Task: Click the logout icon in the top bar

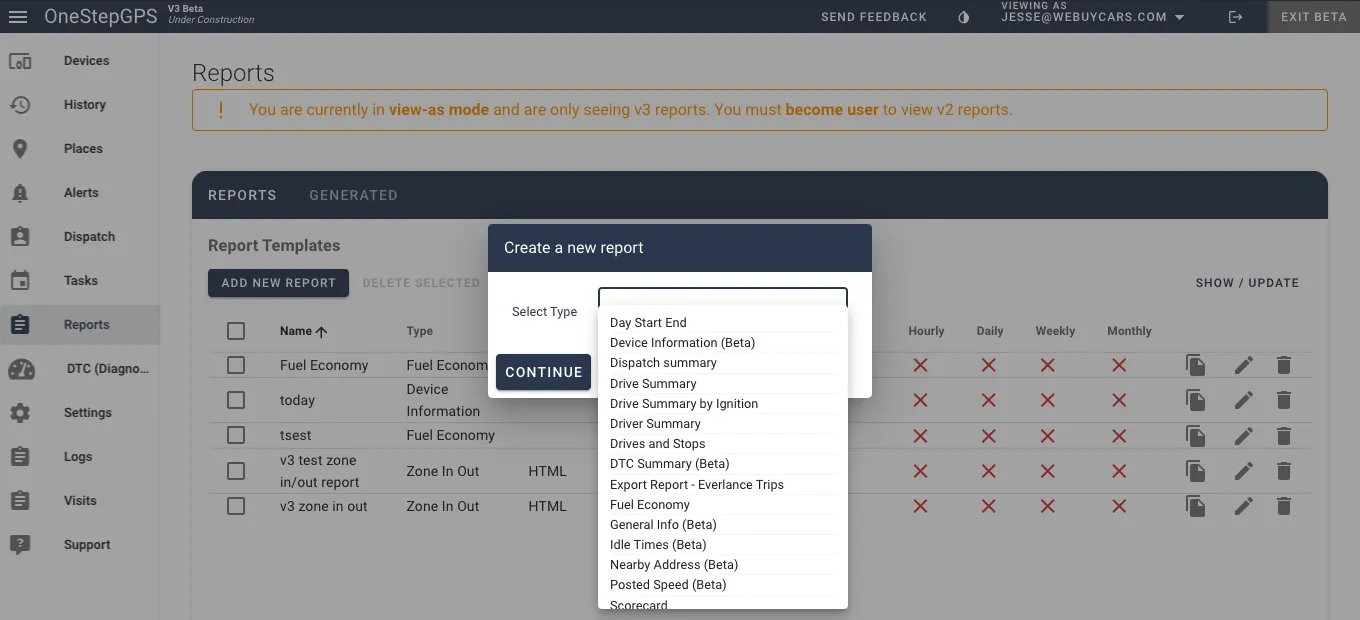Action: pos(1235,16)
